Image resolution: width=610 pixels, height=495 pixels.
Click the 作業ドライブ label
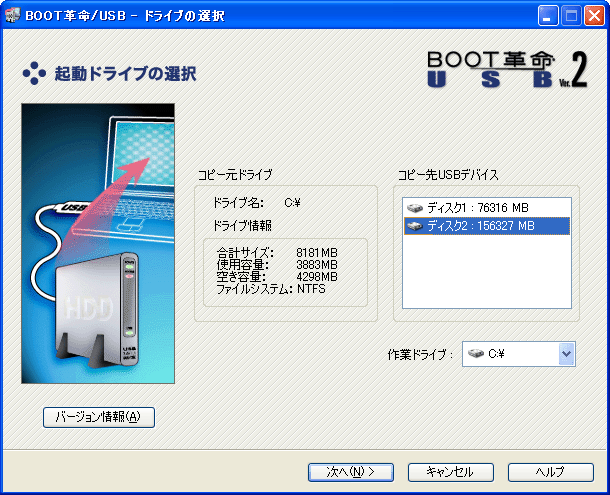[420, 355]
